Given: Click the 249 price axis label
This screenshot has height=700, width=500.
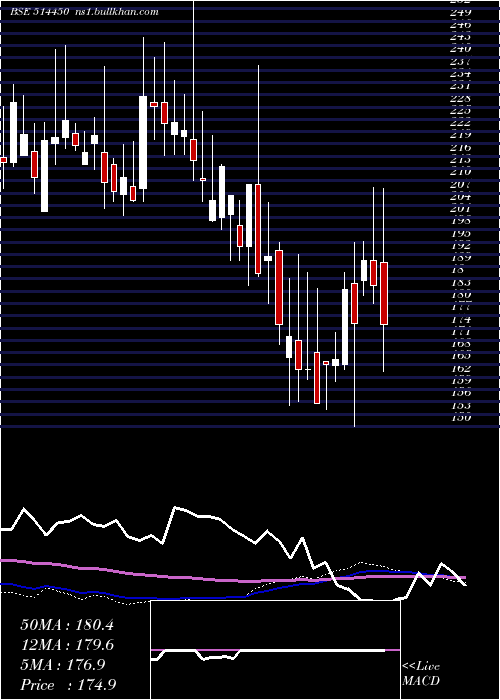Looking at the screenshot, I should tap(460, 12).
